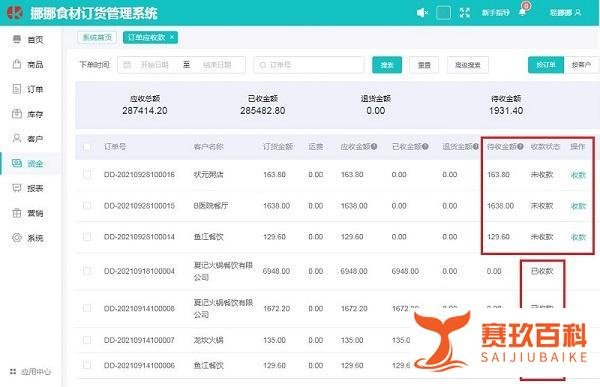
Task: Click the app logo icon
Action: tap(15, 13)
